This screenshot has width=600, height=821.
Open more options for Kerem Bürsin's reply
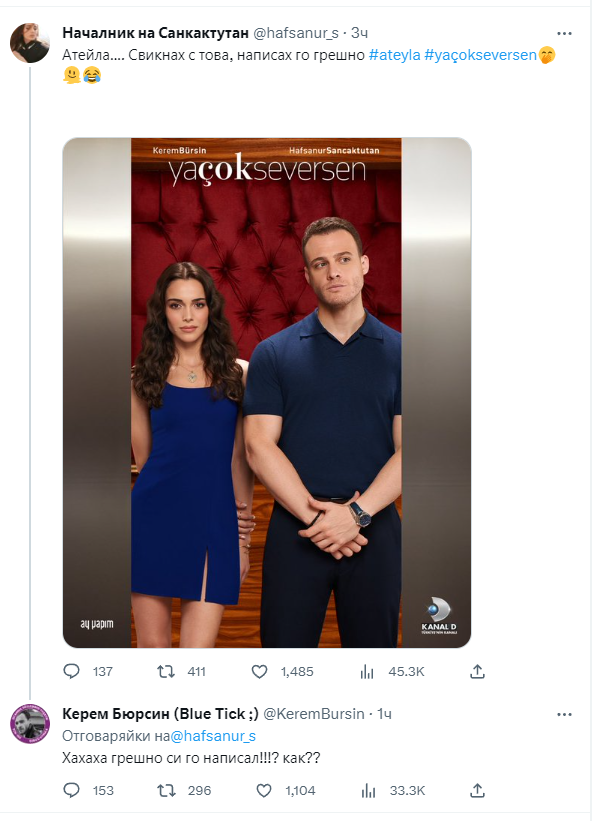(564, 713)
